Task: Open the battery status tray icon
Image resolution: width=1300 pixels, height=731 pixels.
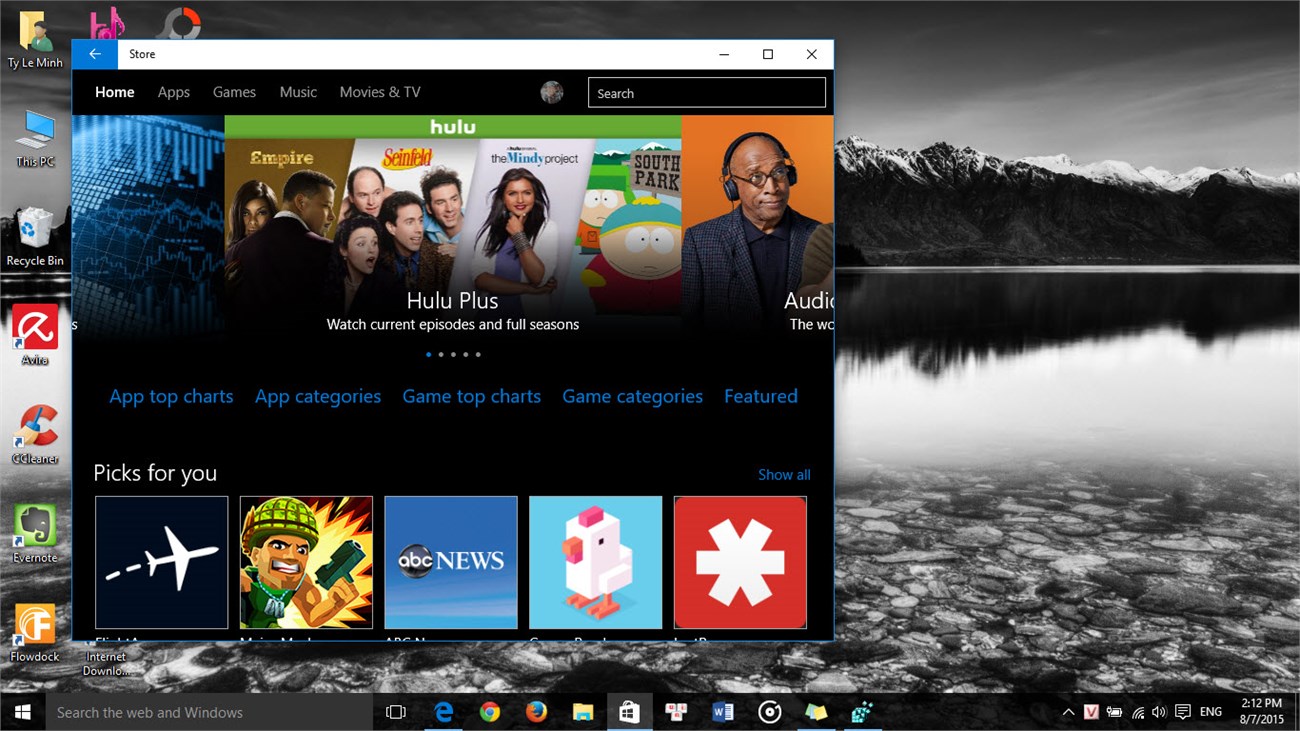Action: click(1115, 712)
